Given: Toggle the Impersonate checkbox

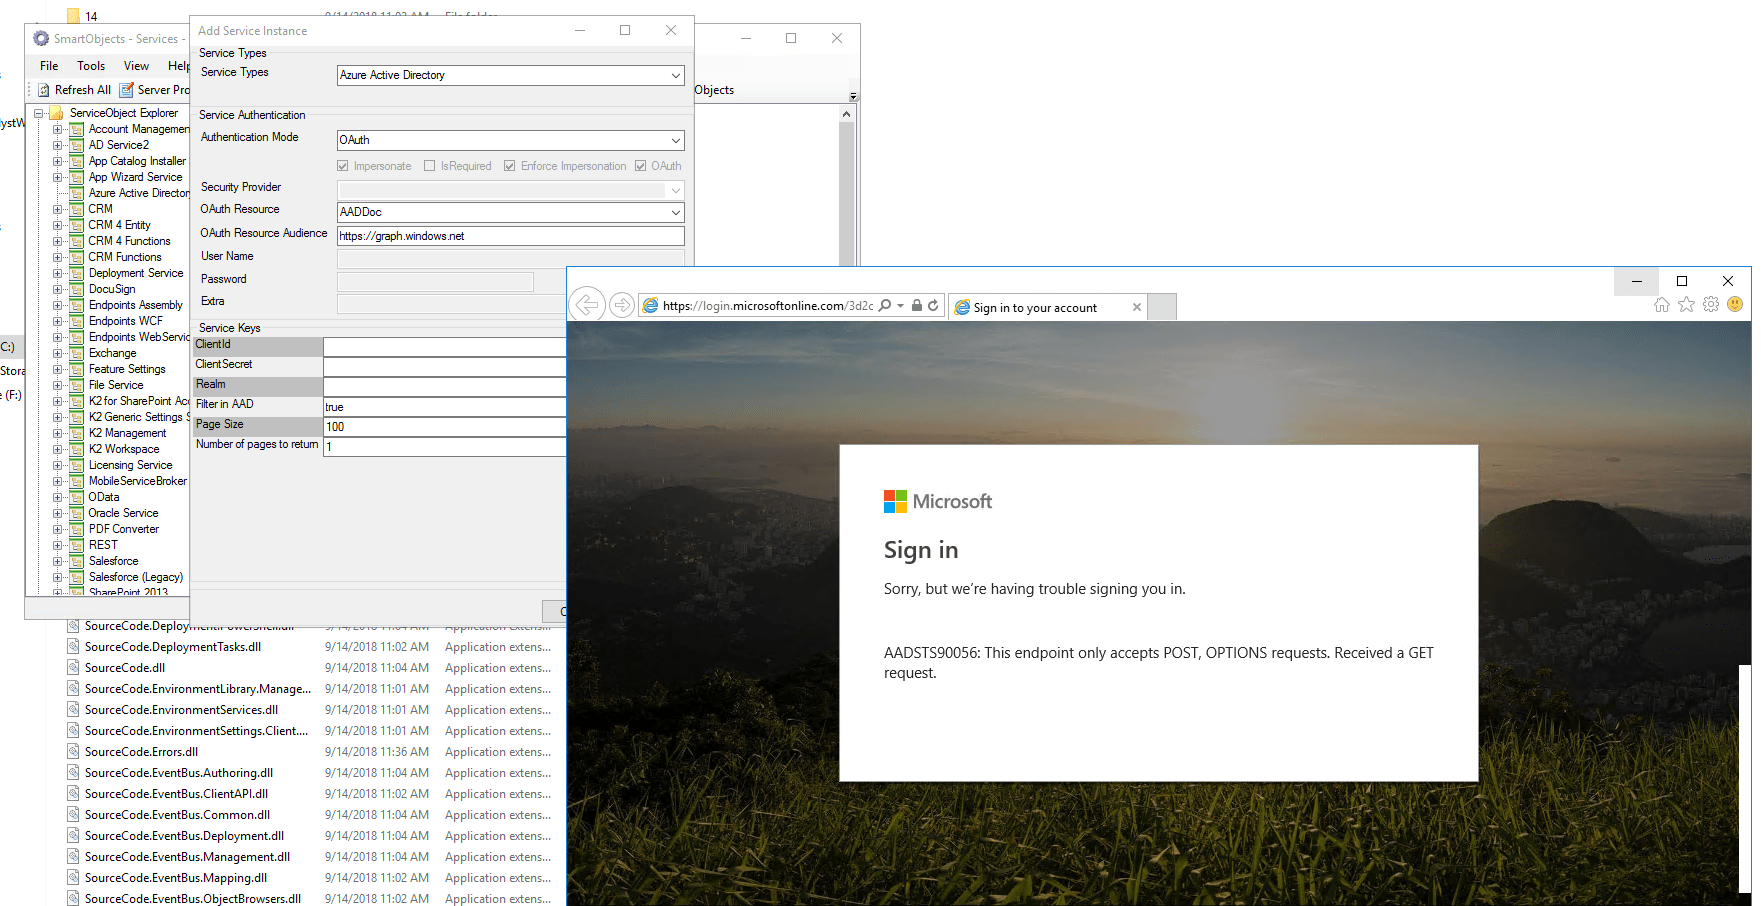Looking at the screenshot, I should click(x=343, y=166).
